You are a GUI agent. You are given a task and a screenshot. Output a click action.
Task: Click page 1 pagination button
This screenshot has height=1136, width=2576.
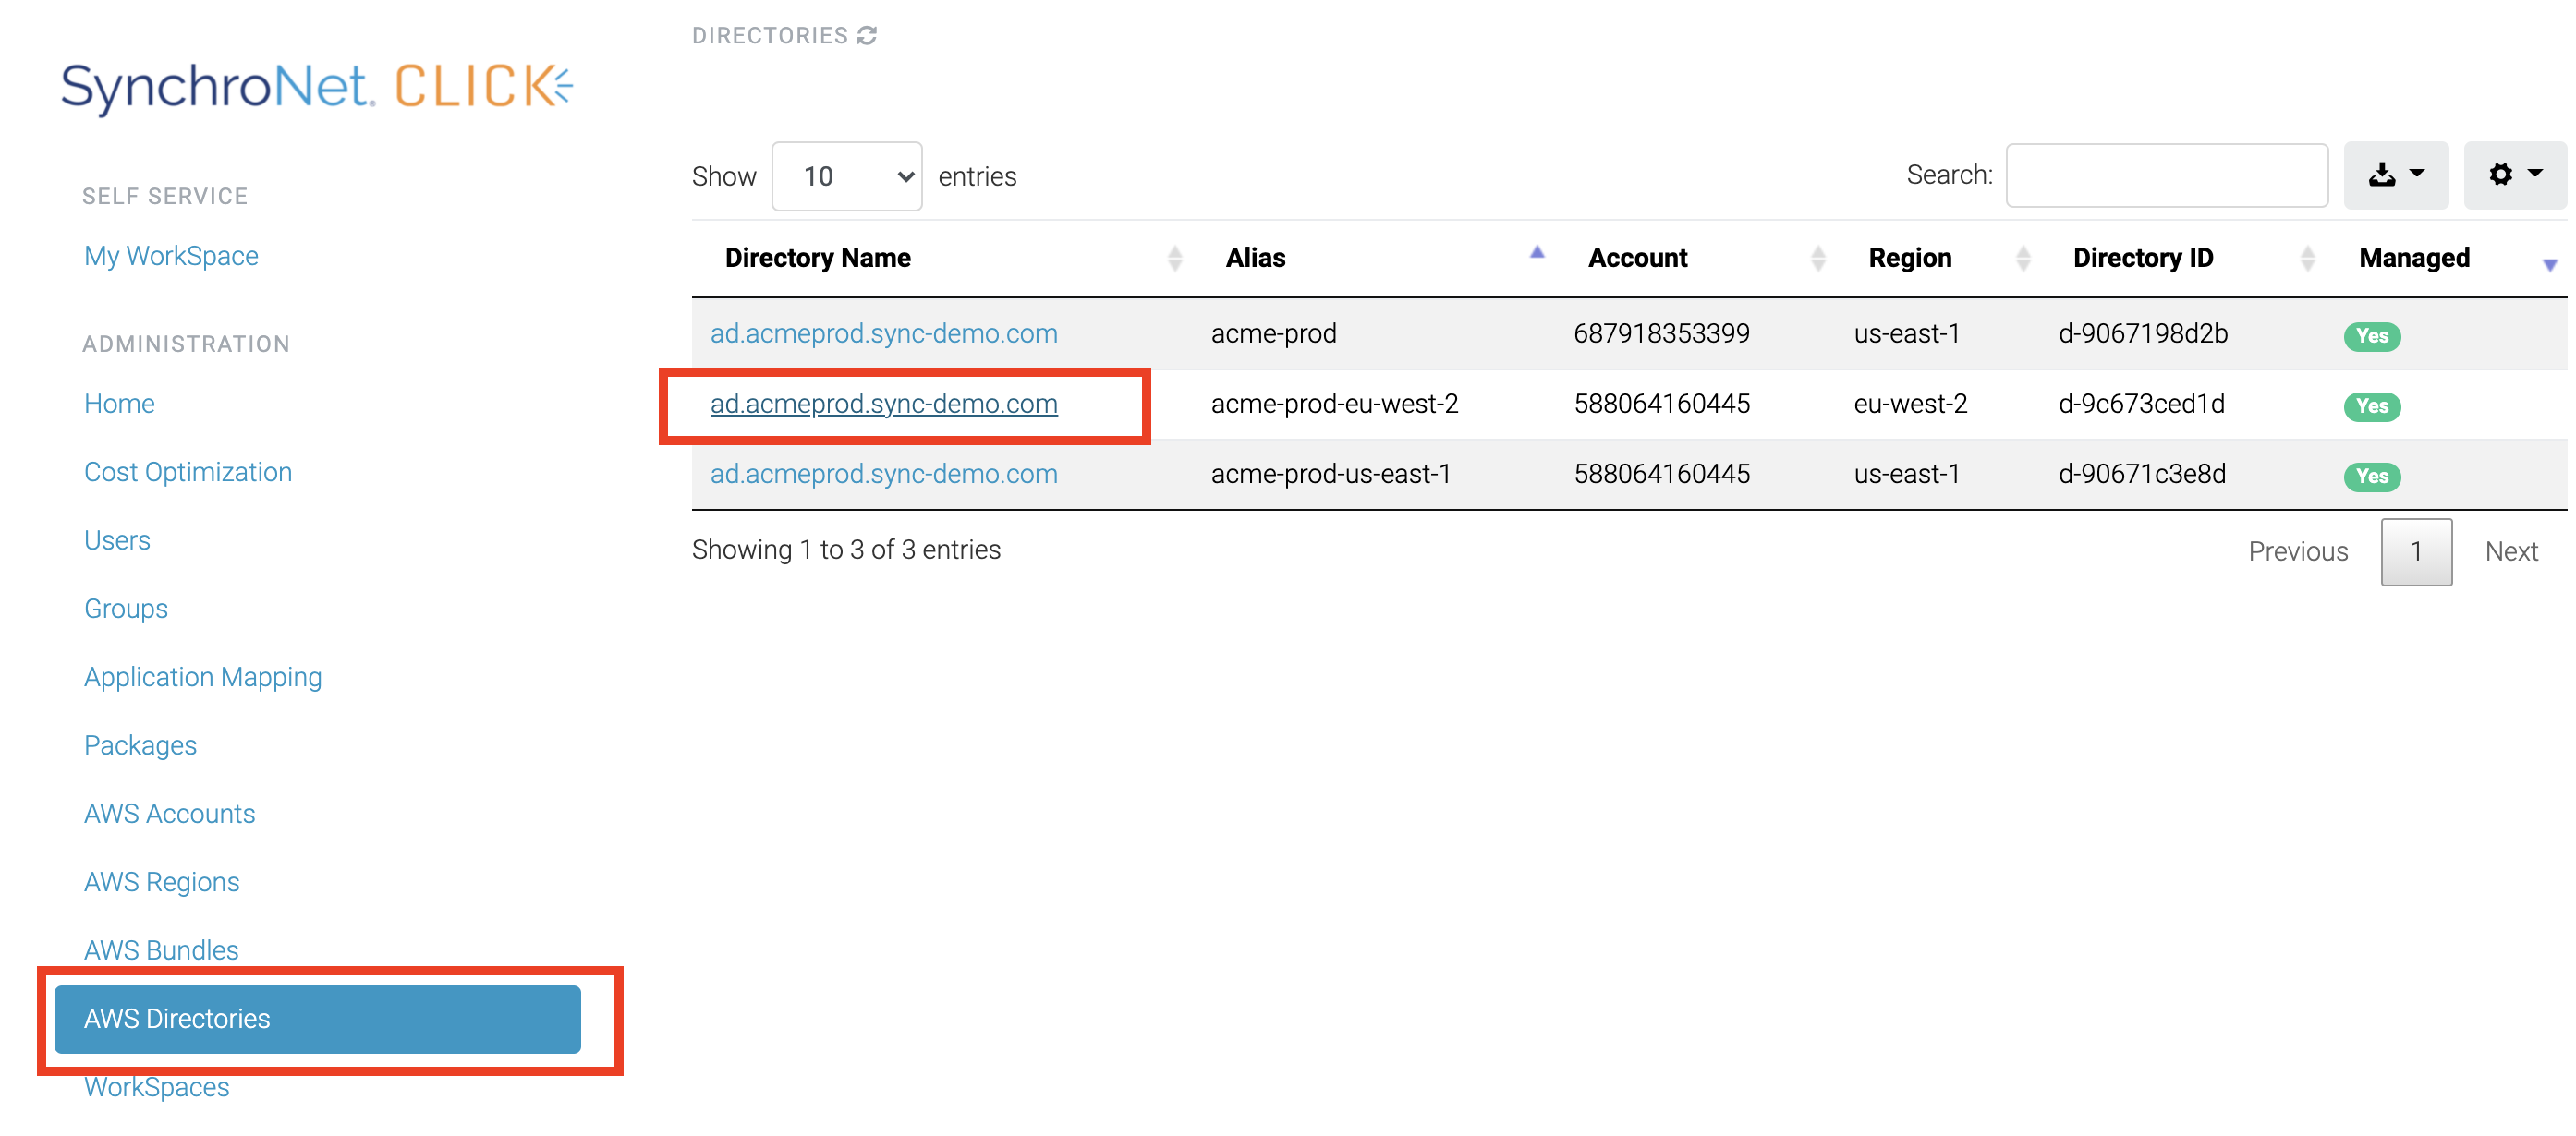(2415, 551)
